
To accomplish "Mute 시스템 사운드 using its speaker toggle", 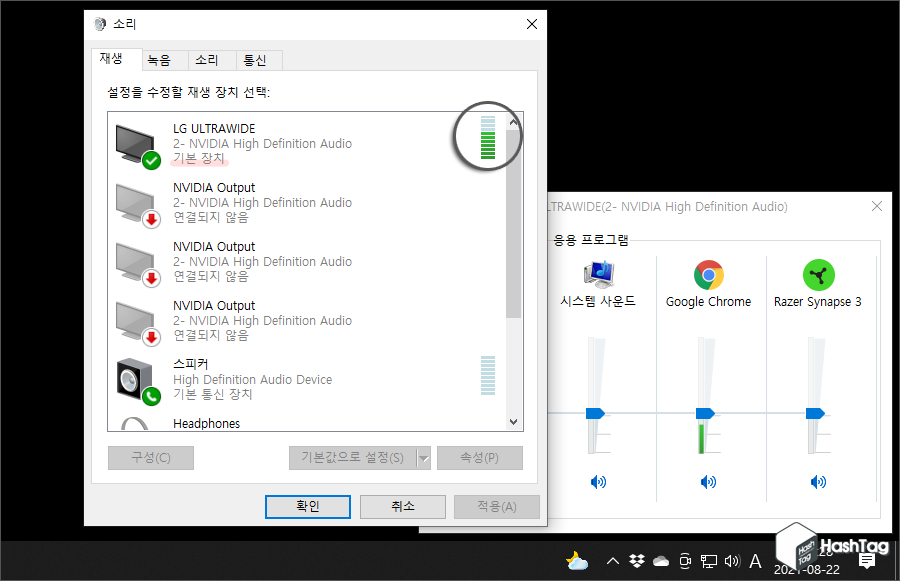I will (598, 482).
